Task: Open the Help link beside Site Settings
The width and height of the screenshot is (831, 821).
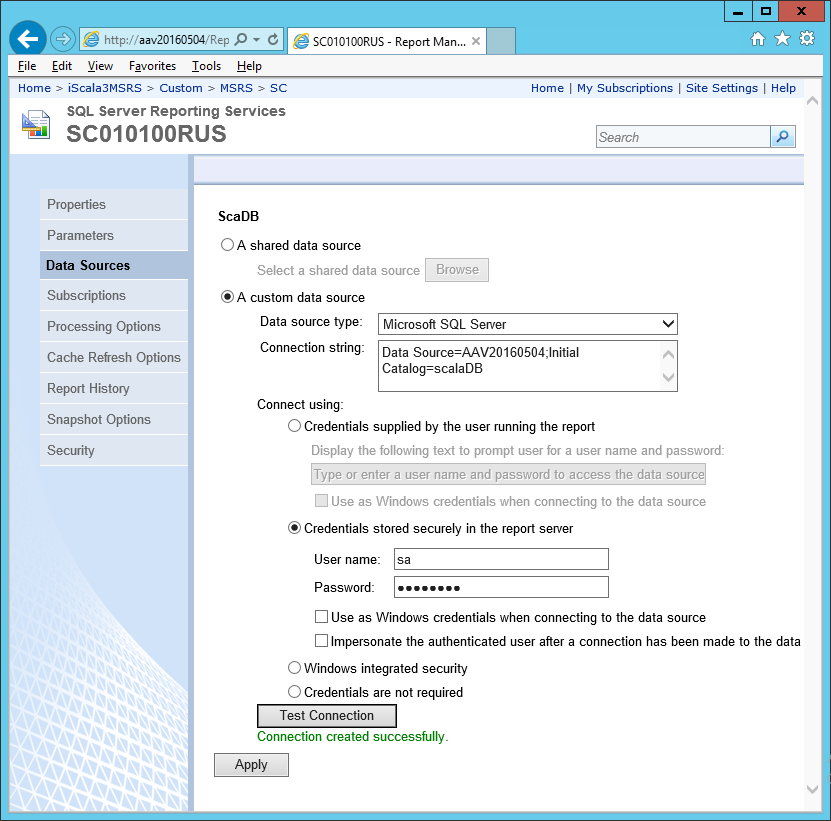Action: pos(783,88)
